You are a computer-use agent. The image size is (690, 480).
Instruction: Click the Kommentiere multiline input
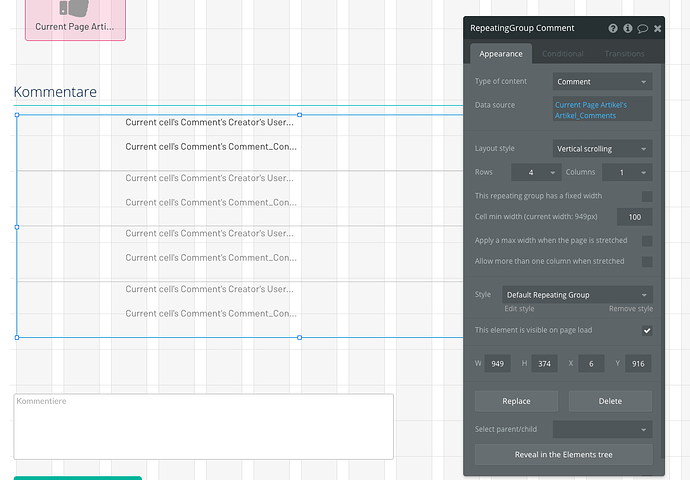[x=203, y=427]
